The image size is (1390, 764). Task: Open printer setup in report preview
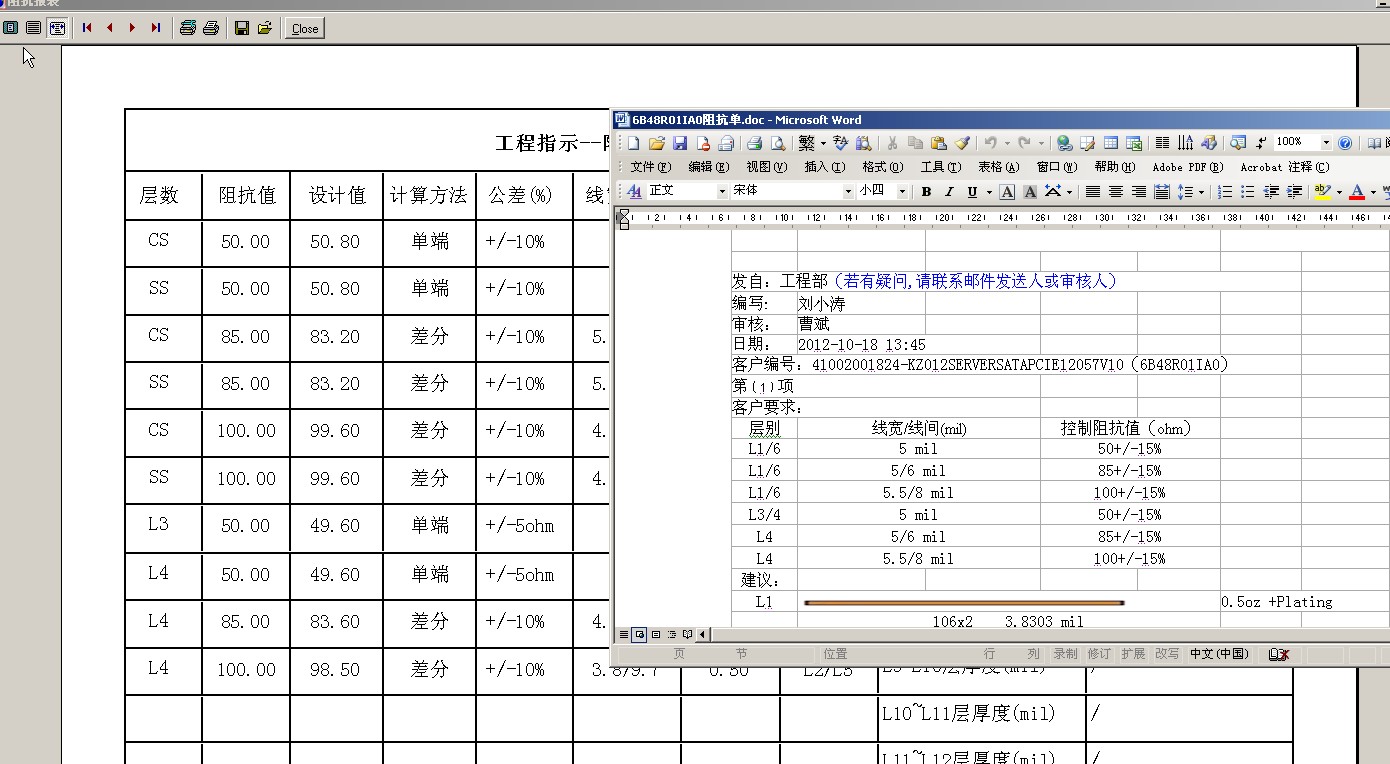coord(187,28)
